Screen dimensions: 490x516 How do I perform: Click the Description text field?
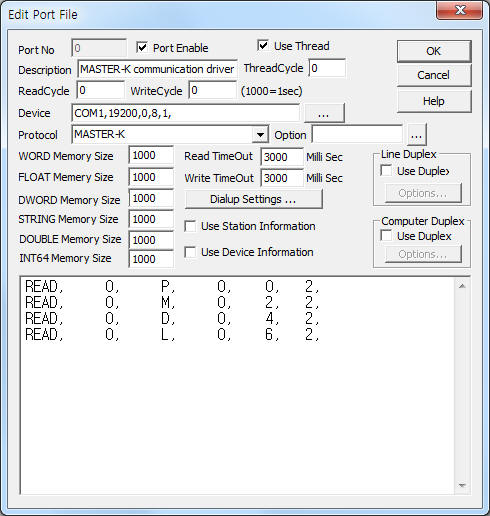[x=157, y=69]
